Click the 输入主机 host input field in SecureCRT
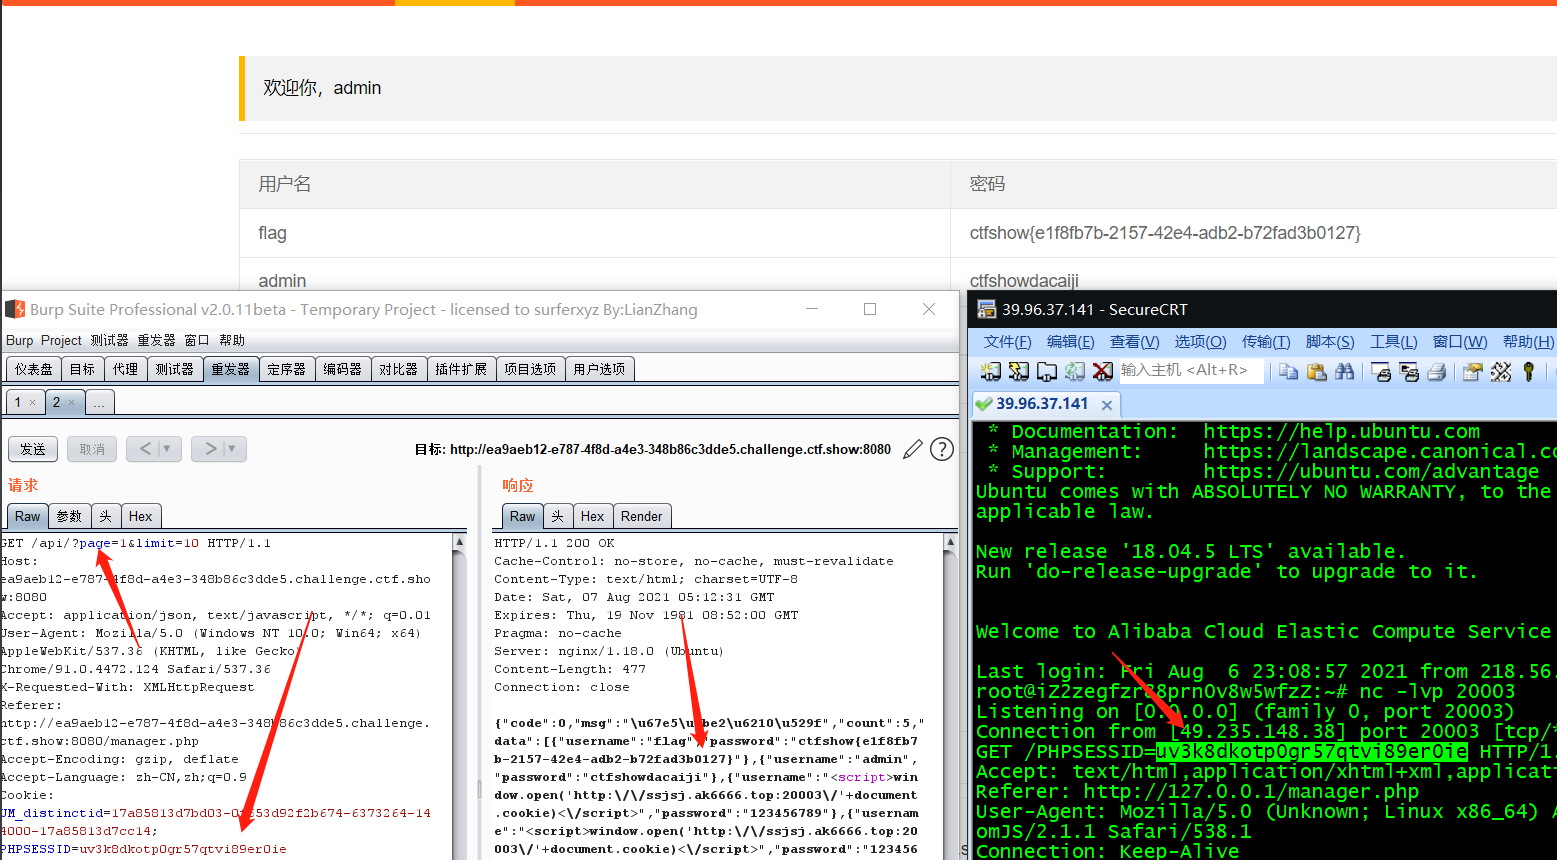1557x860 pixels. [1191, 370]
